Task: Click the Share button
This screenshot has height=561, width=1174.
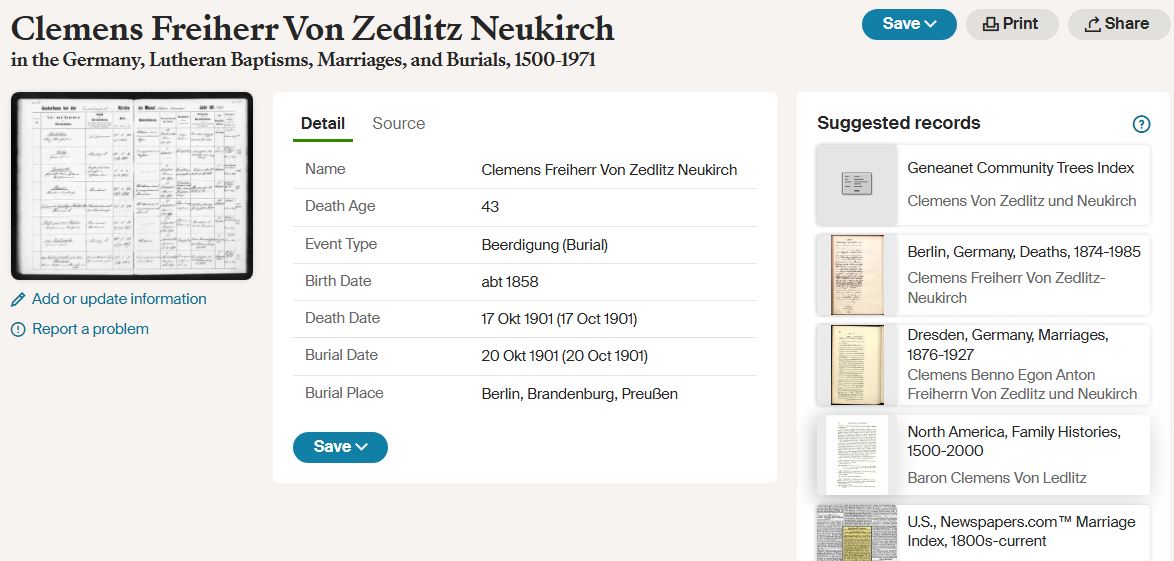Action: (x=1117, y=24)
